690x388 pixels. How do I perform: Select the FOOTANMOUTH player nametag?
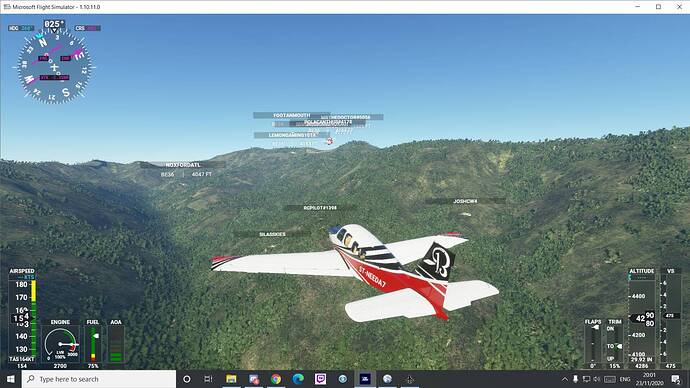pos(291,115)
